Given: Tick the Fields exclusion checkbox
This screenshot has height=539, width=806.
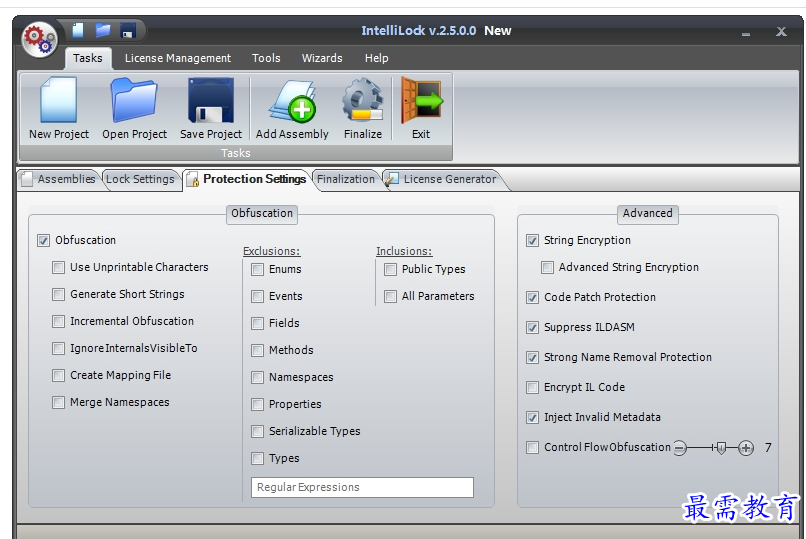Looking at the screenshot, I should click(x=258, y=324).
